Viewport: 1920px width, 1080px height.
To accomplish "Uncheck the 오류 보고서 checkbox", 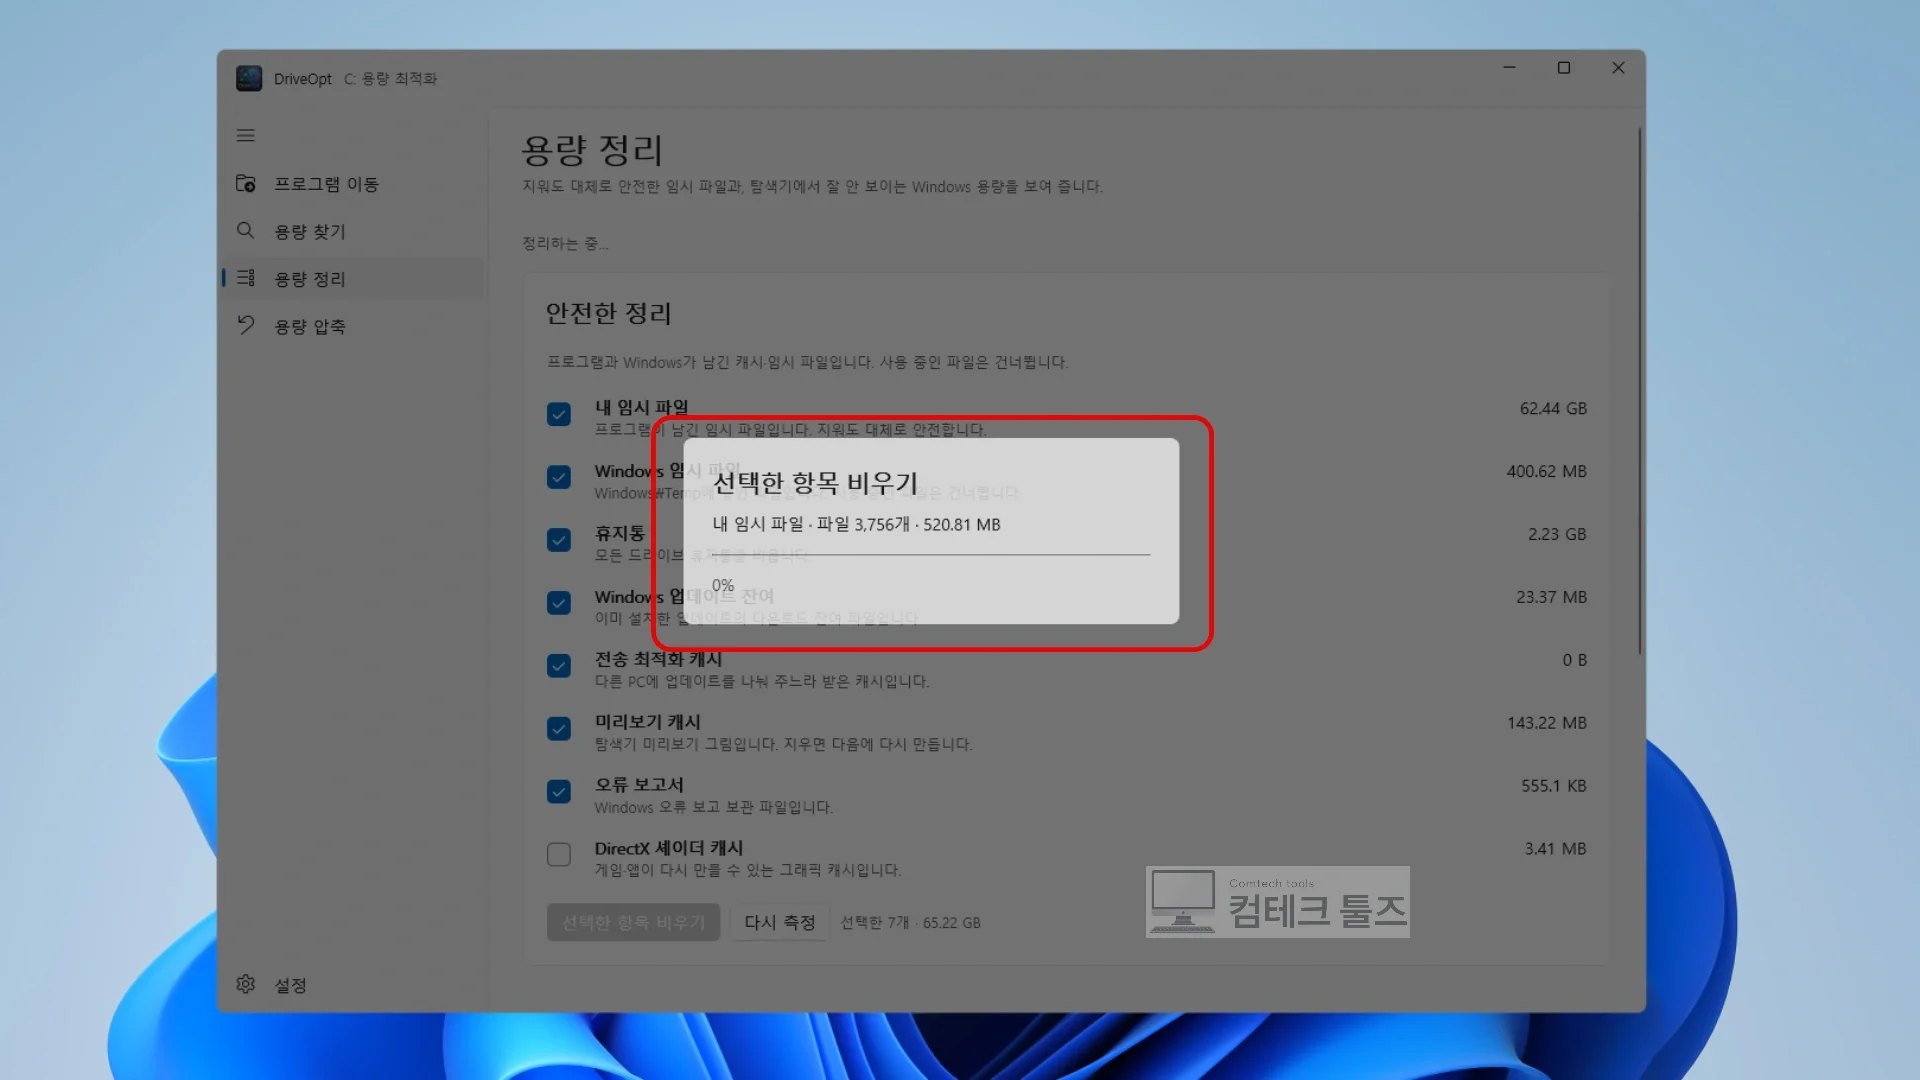I will click(x=559, y=792).
